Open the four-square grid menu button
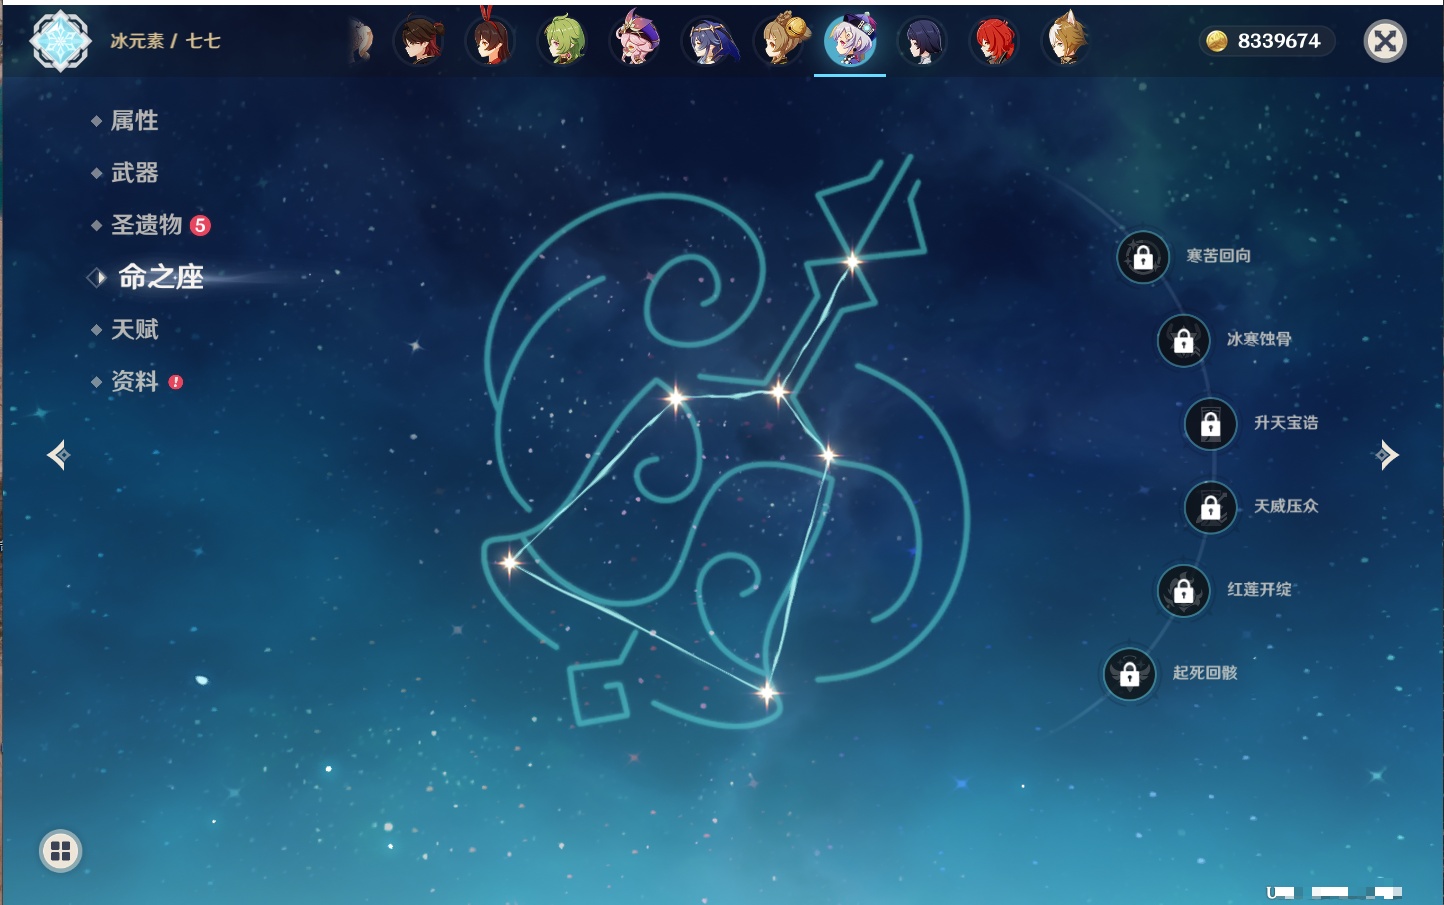Viewport: 1444px width, 905px height. [x=60, y=851]
